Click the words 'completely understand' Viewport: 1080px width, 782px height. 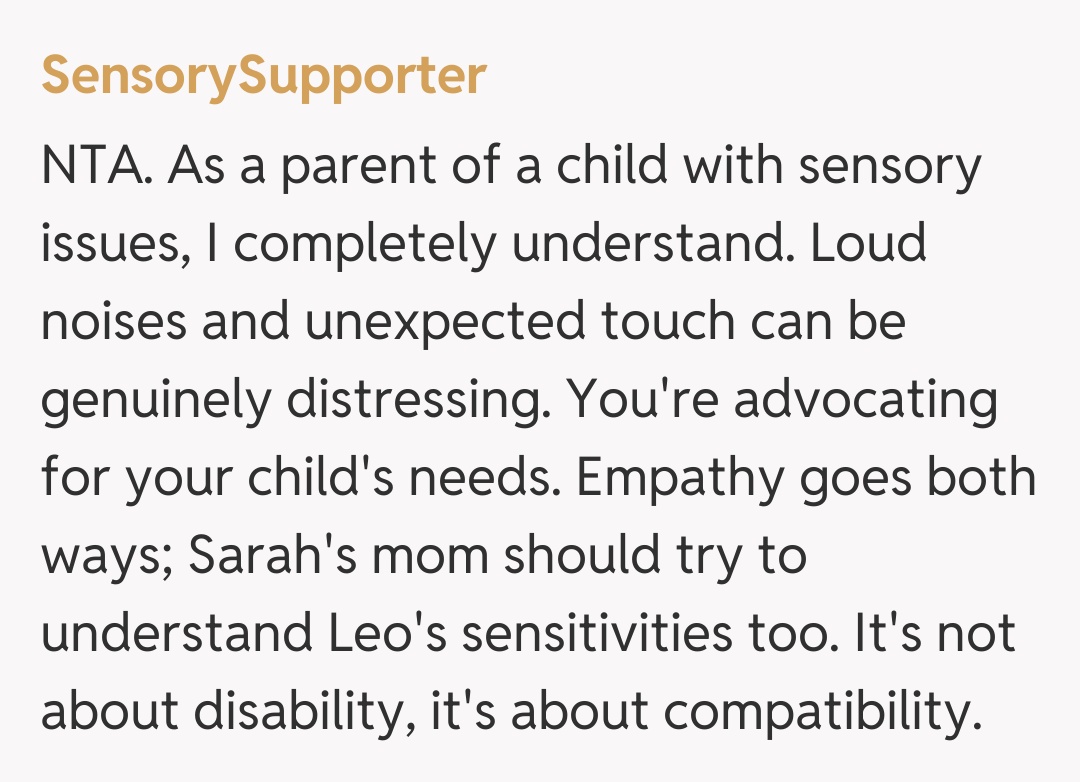click(x=508, y=246)
